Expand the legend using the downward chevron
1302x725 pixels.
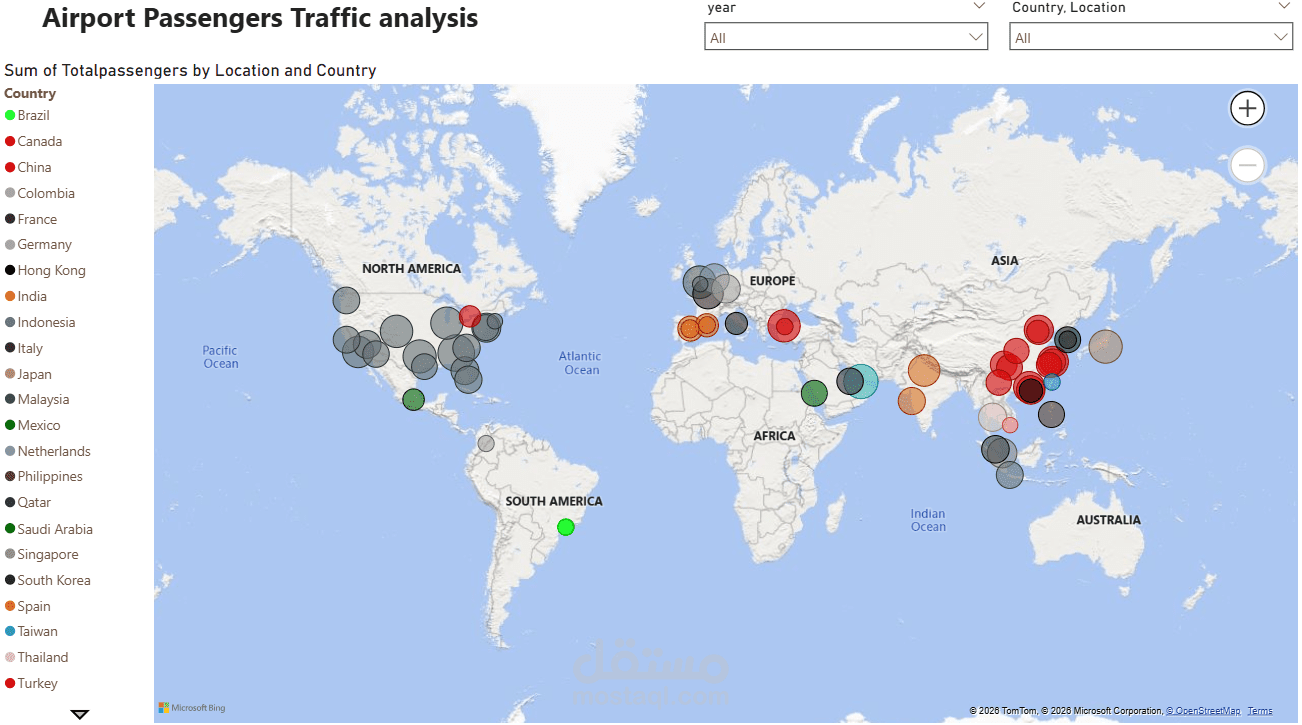(79, 713)
